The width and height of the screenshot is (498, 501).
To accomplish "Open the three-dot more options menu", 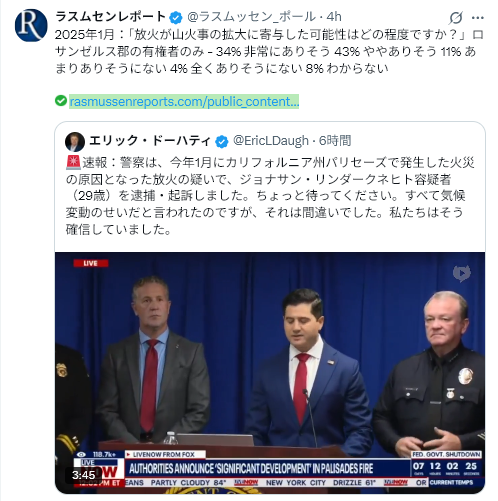I will [x=478, y=18].
